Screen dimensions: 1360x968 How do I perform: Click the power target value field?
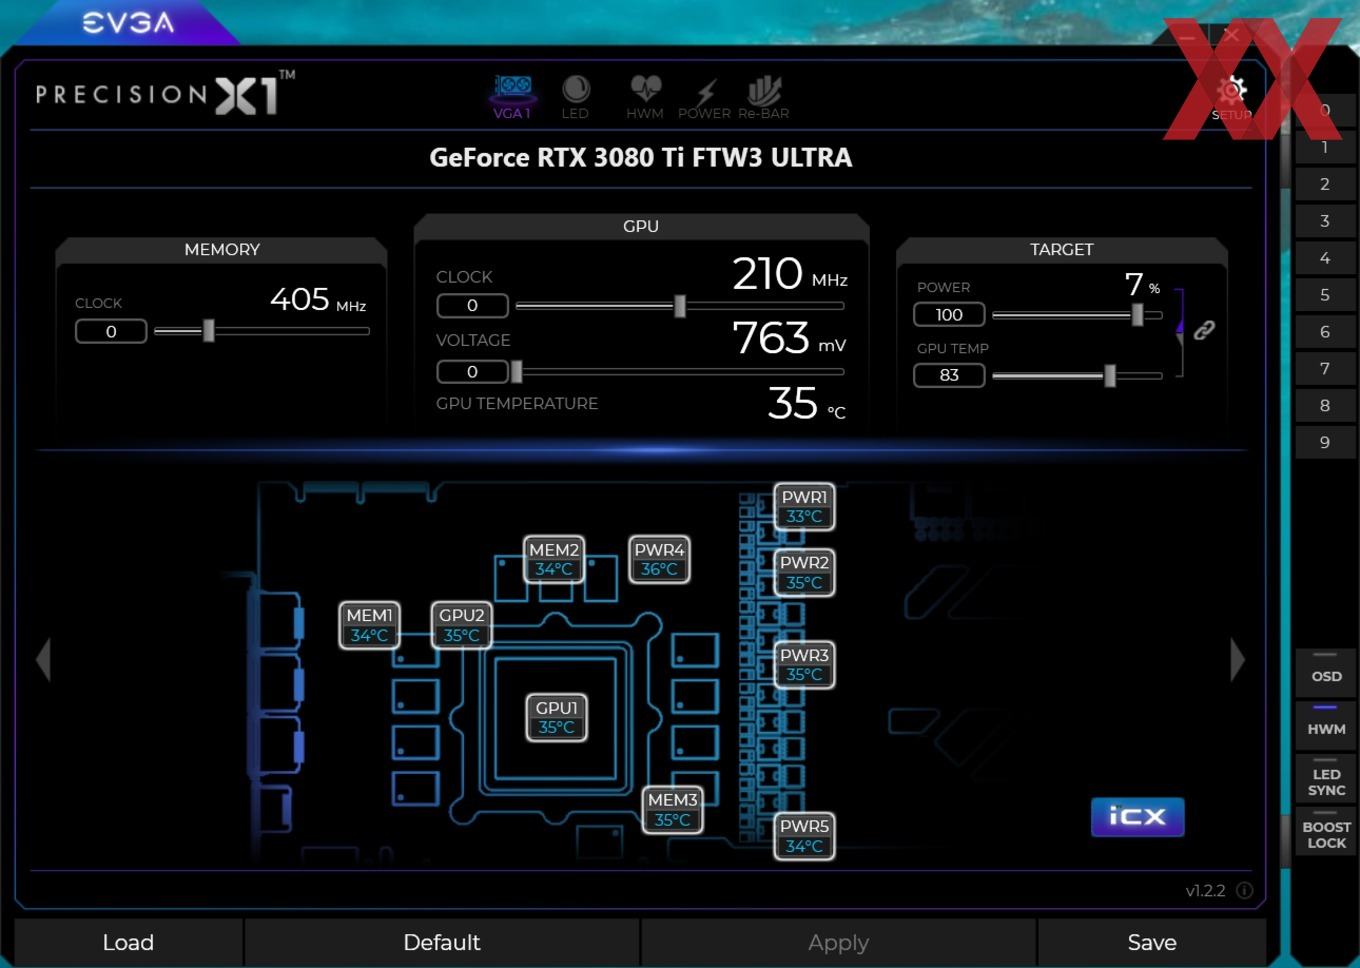point(949,314)
